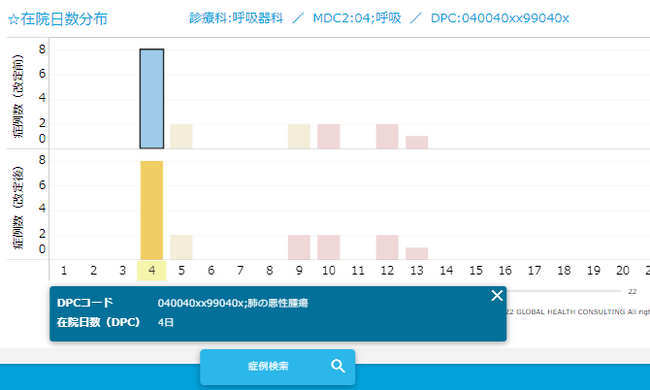Click the 040040xx99040x;肺の悪性腫瘍 value

(233, 303)
